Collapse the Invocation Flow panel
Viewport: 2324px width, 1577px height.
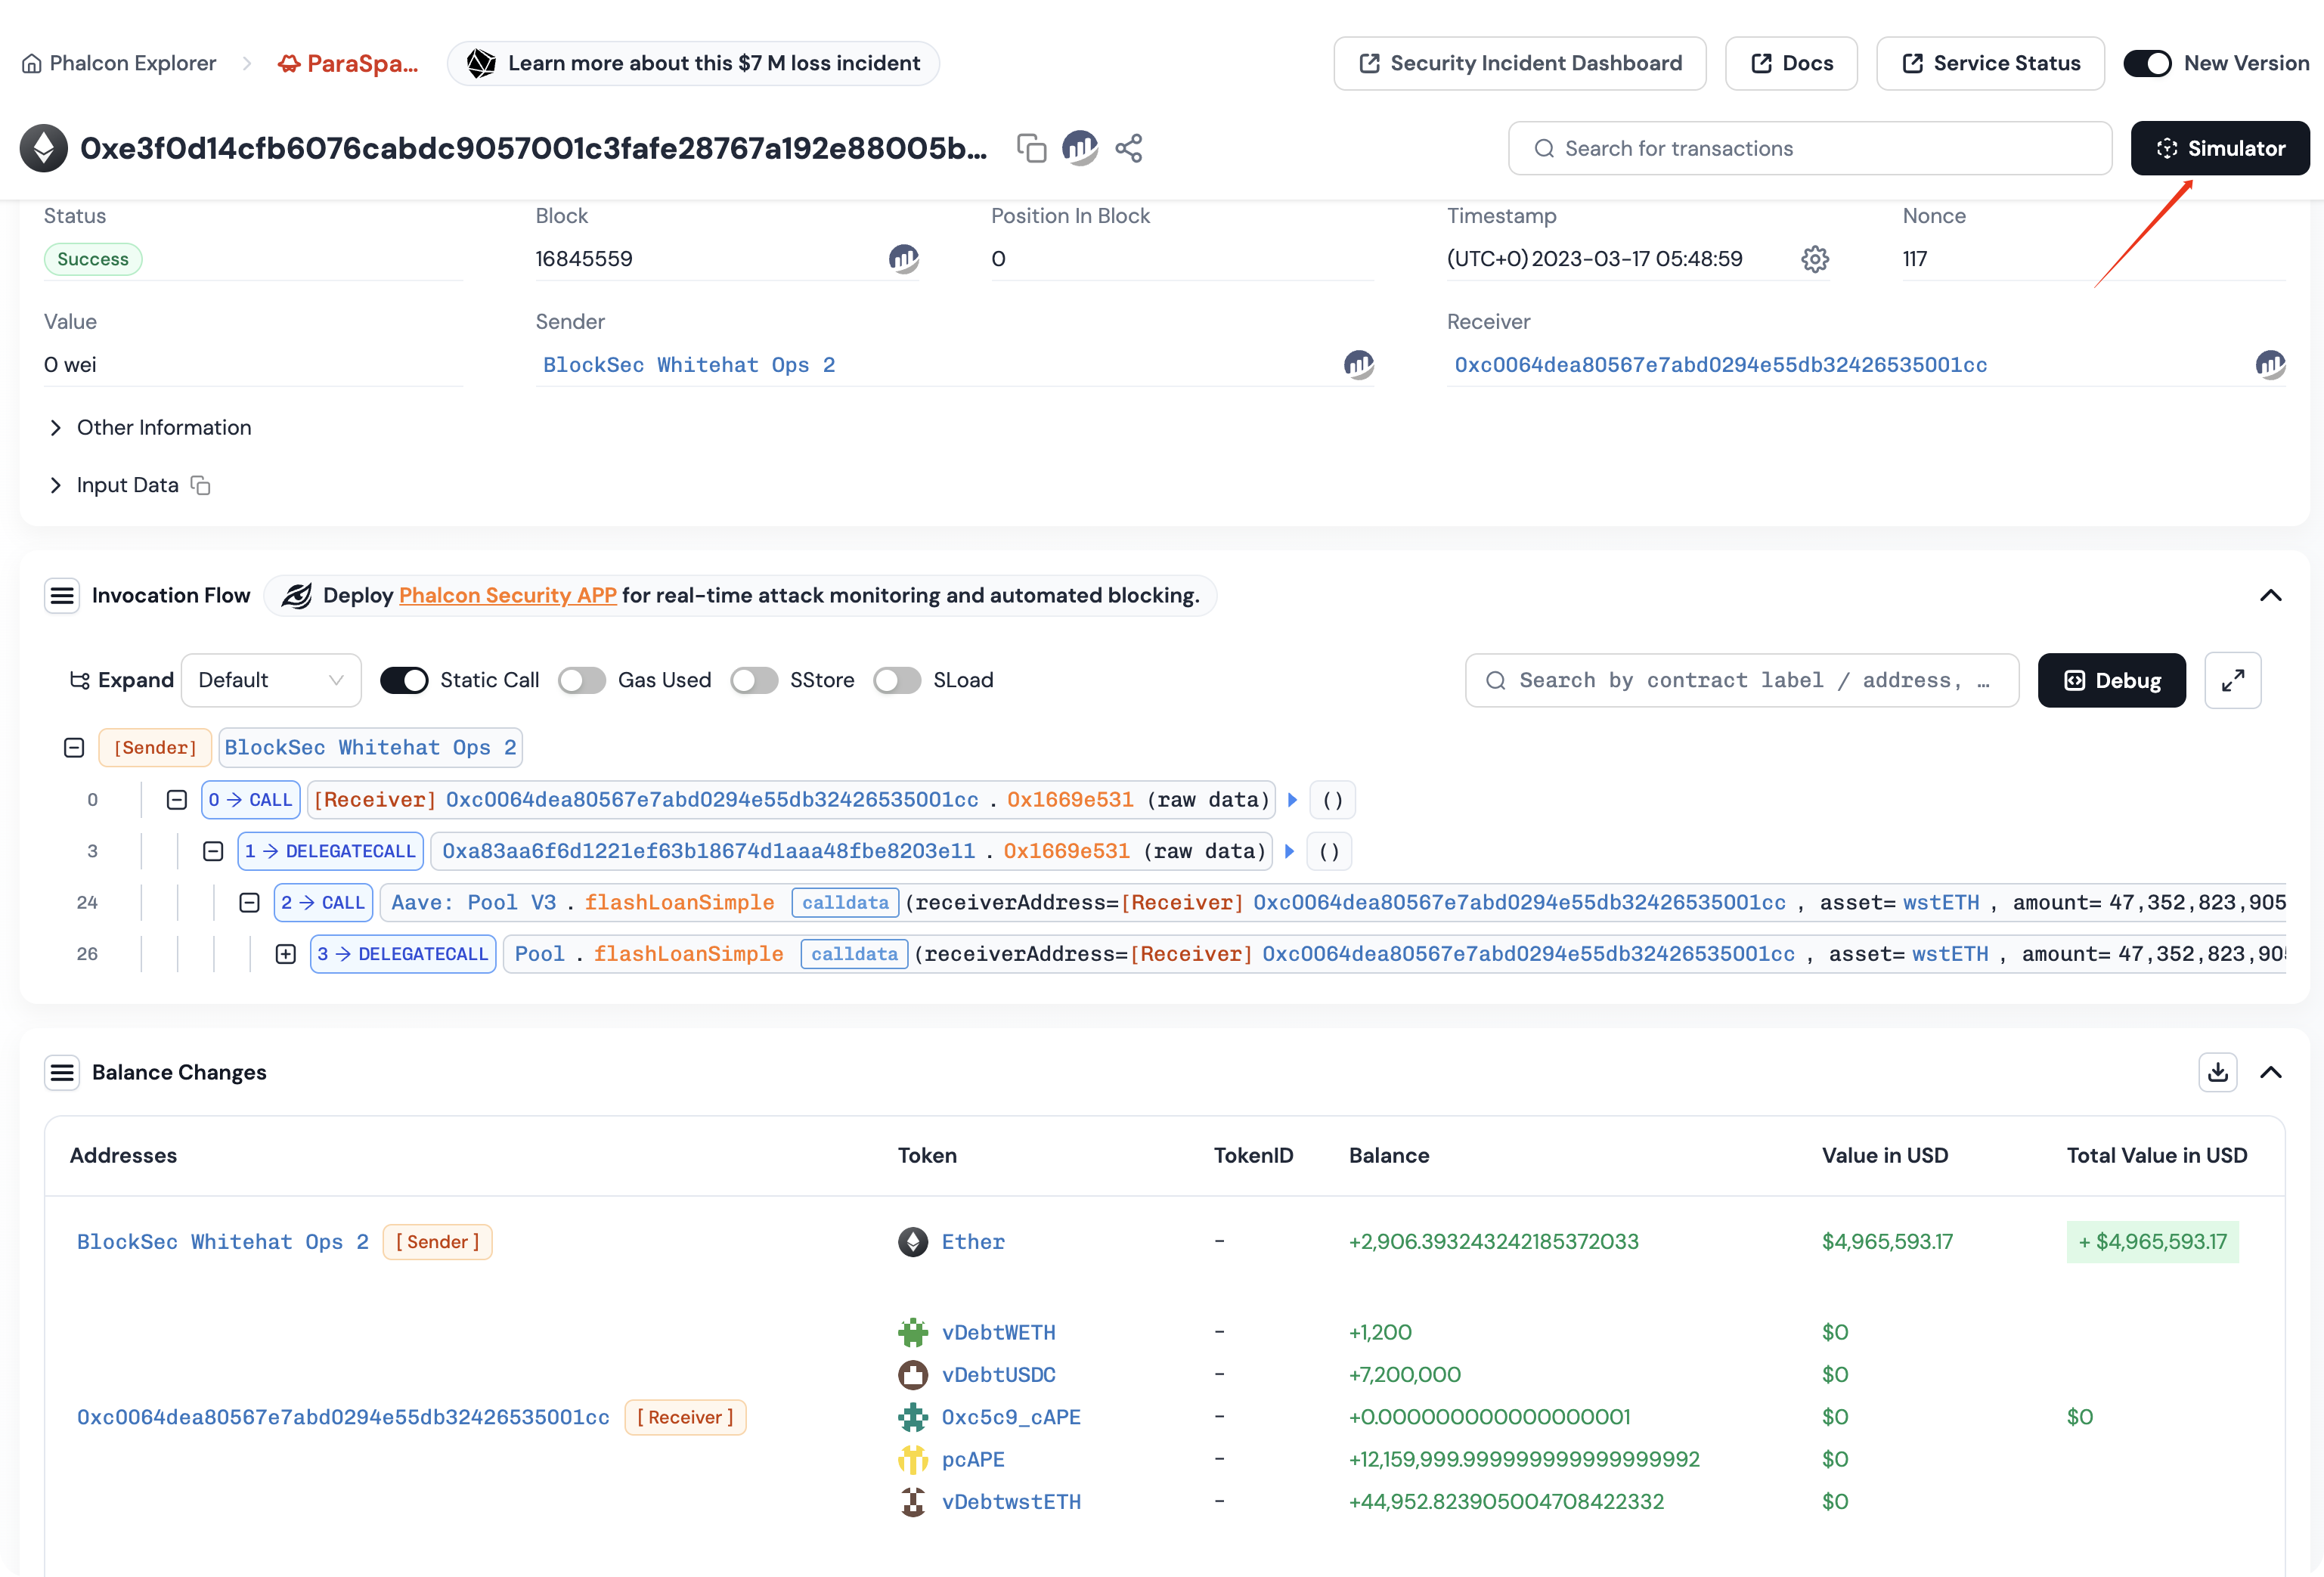[2270, 596]
